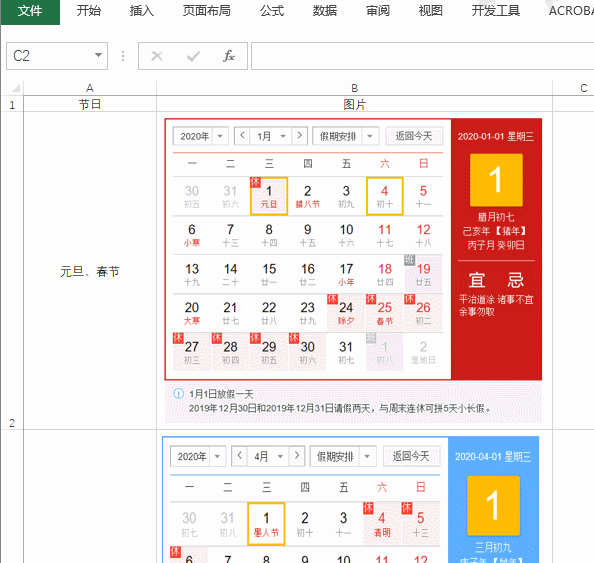Select January 1 元旦 in calendar
594x563 pixels.
[269, 196]
